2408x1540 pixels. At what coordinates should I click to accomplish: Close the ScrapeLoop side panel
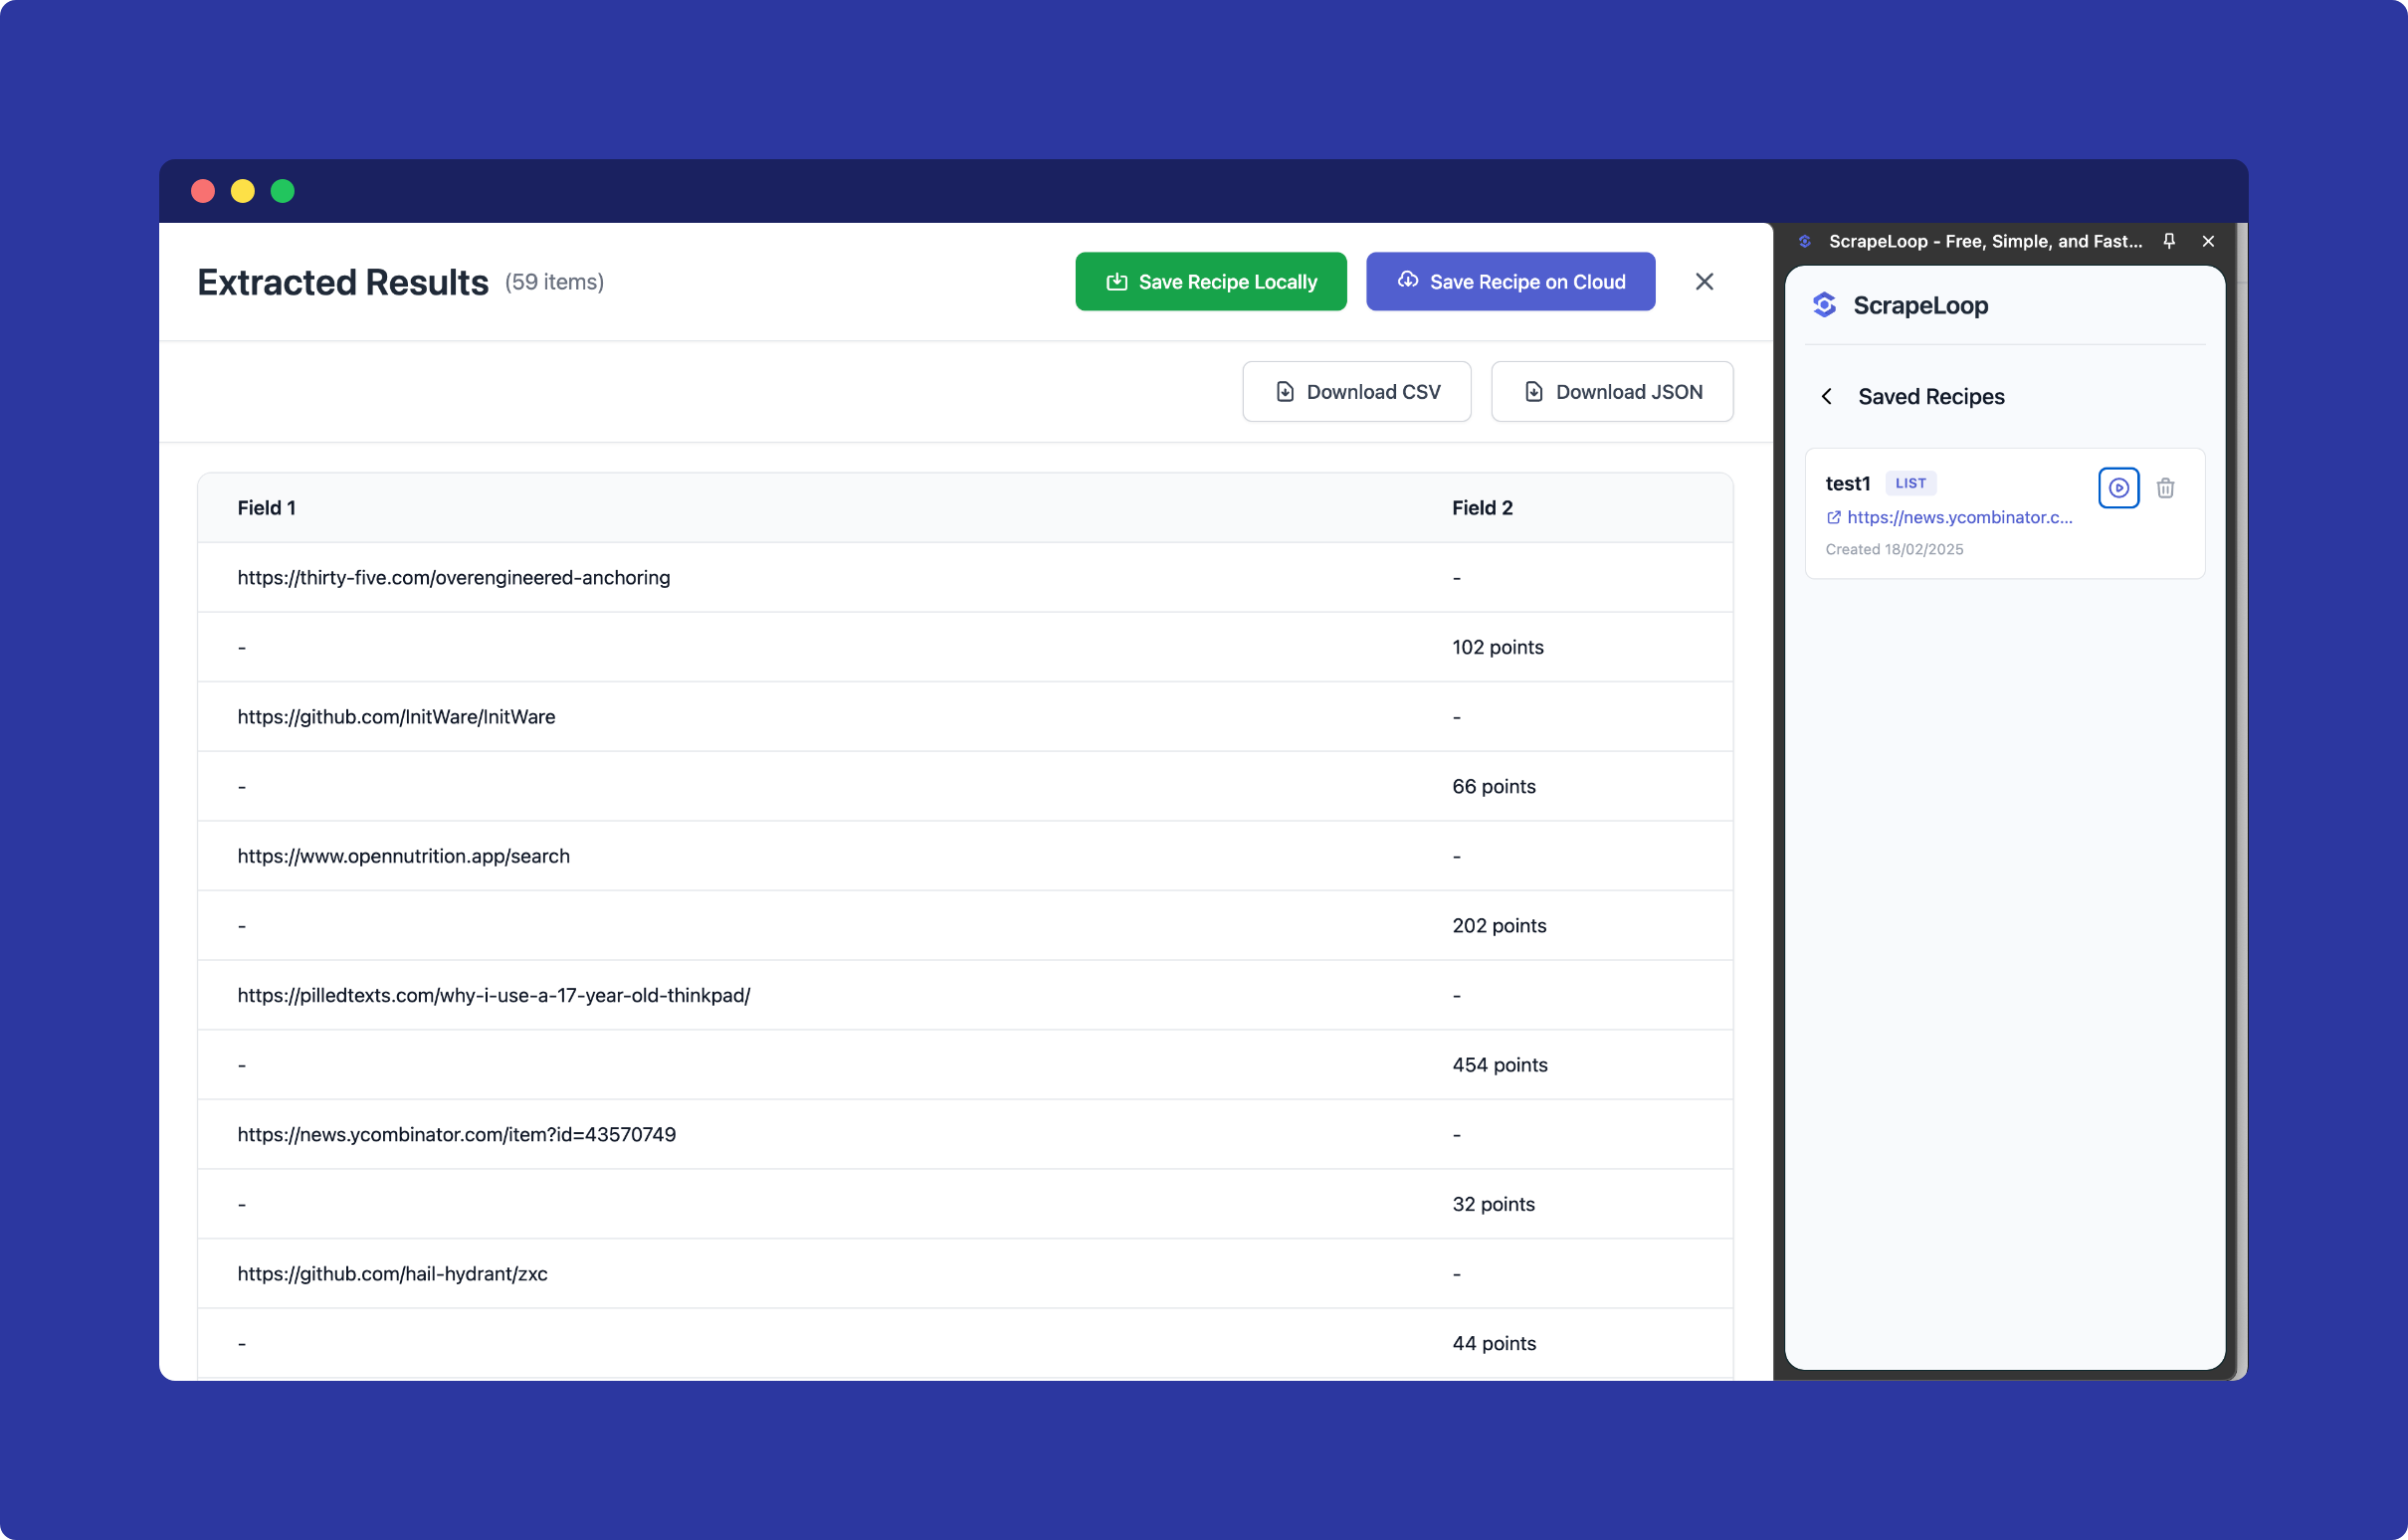pyautogui.click(x=2208, y=241)
